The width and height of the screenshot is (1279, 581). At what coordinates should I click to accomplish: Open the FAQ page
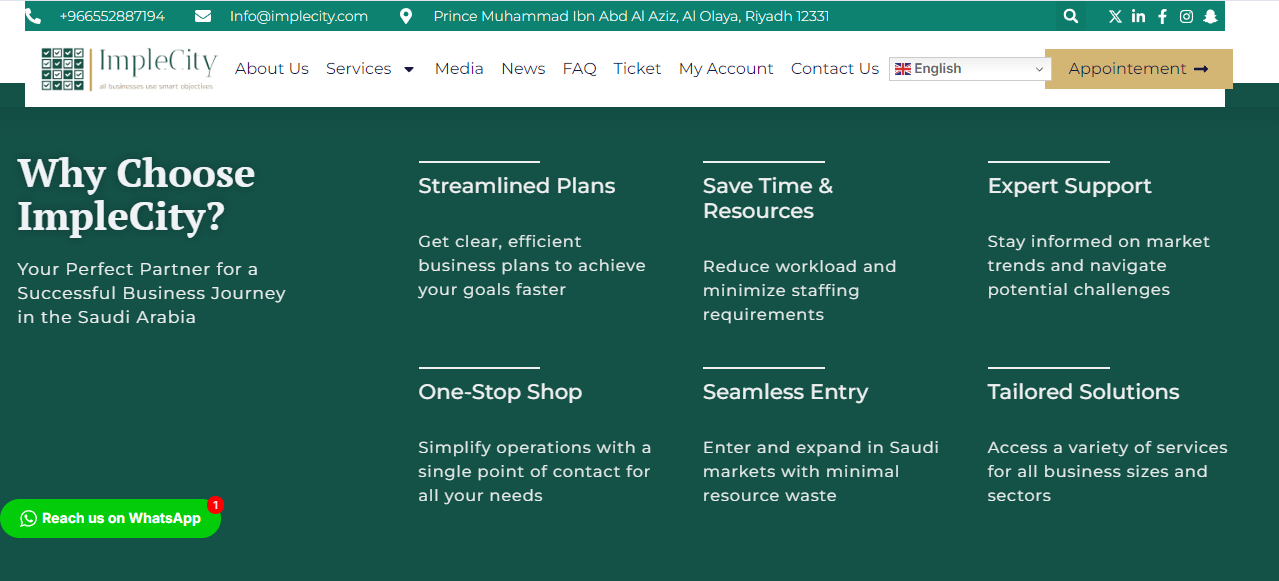click(579, 69)
